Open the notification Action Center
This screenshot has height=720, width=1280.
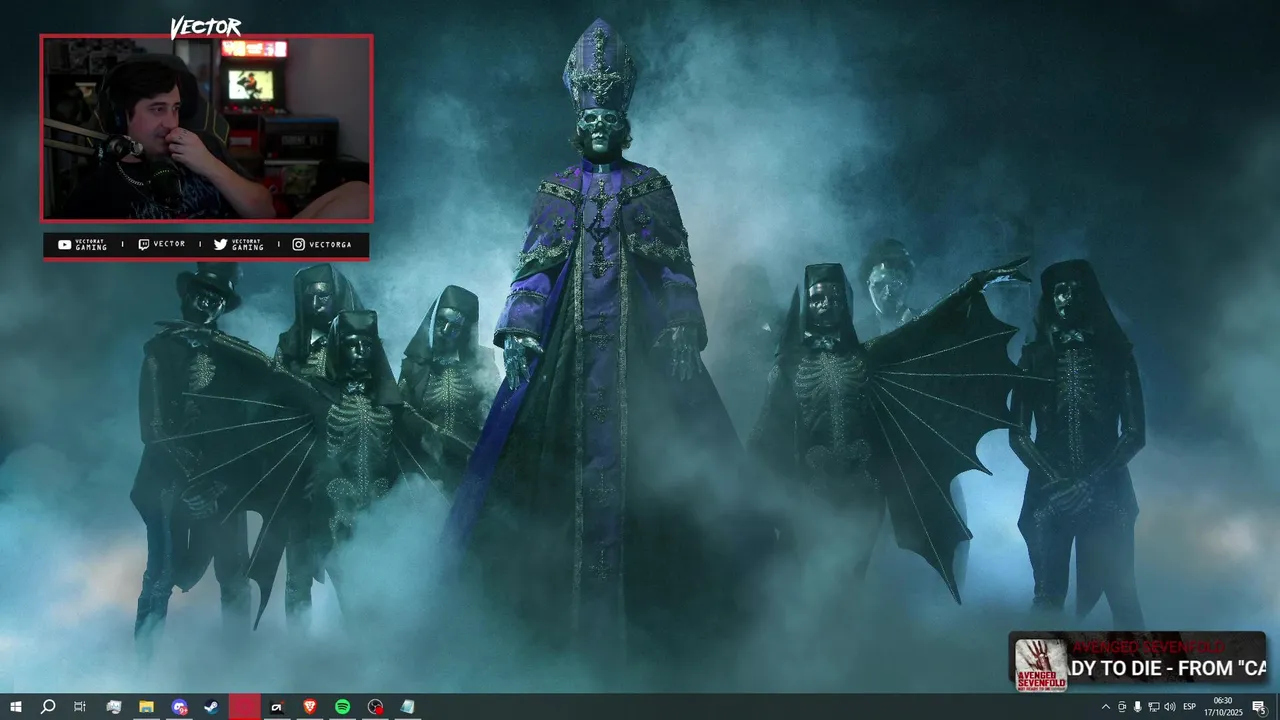click(x=1259, y=707)
